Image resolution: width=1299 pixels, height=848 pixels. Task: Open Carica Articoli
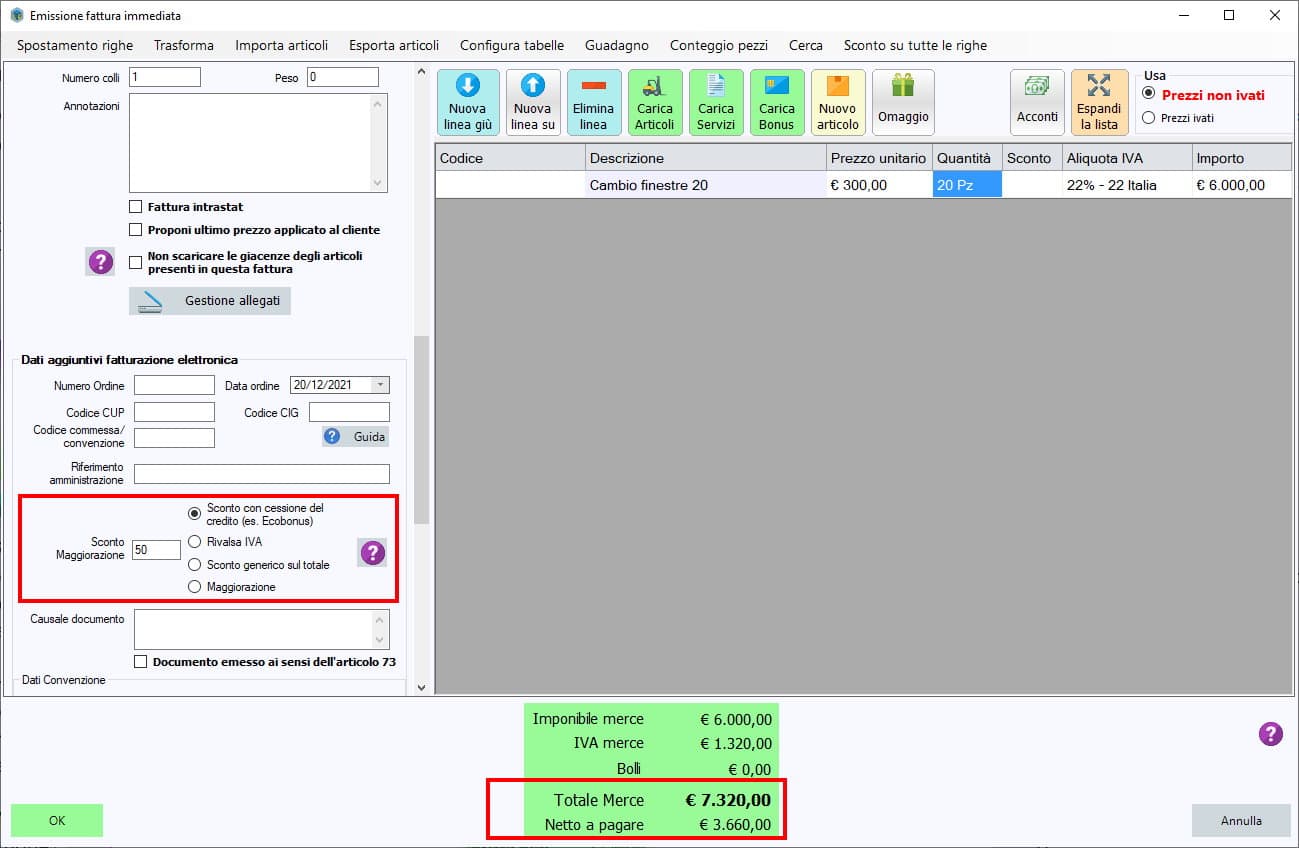[x=655, y=102]
